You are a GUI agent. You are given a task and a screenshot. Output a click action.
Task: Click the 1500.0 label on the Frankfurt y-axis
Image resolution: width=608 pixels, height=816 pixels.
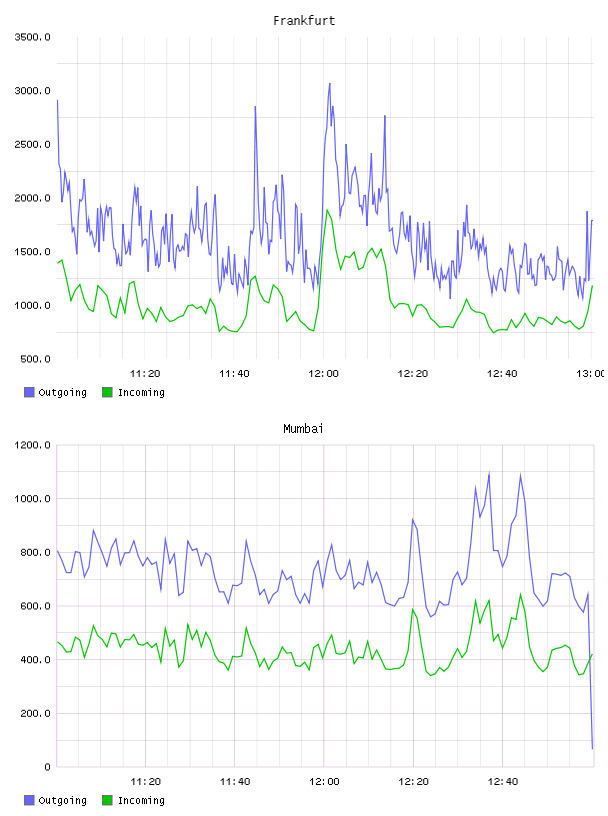pyautogui.click(x=32, y=251)
